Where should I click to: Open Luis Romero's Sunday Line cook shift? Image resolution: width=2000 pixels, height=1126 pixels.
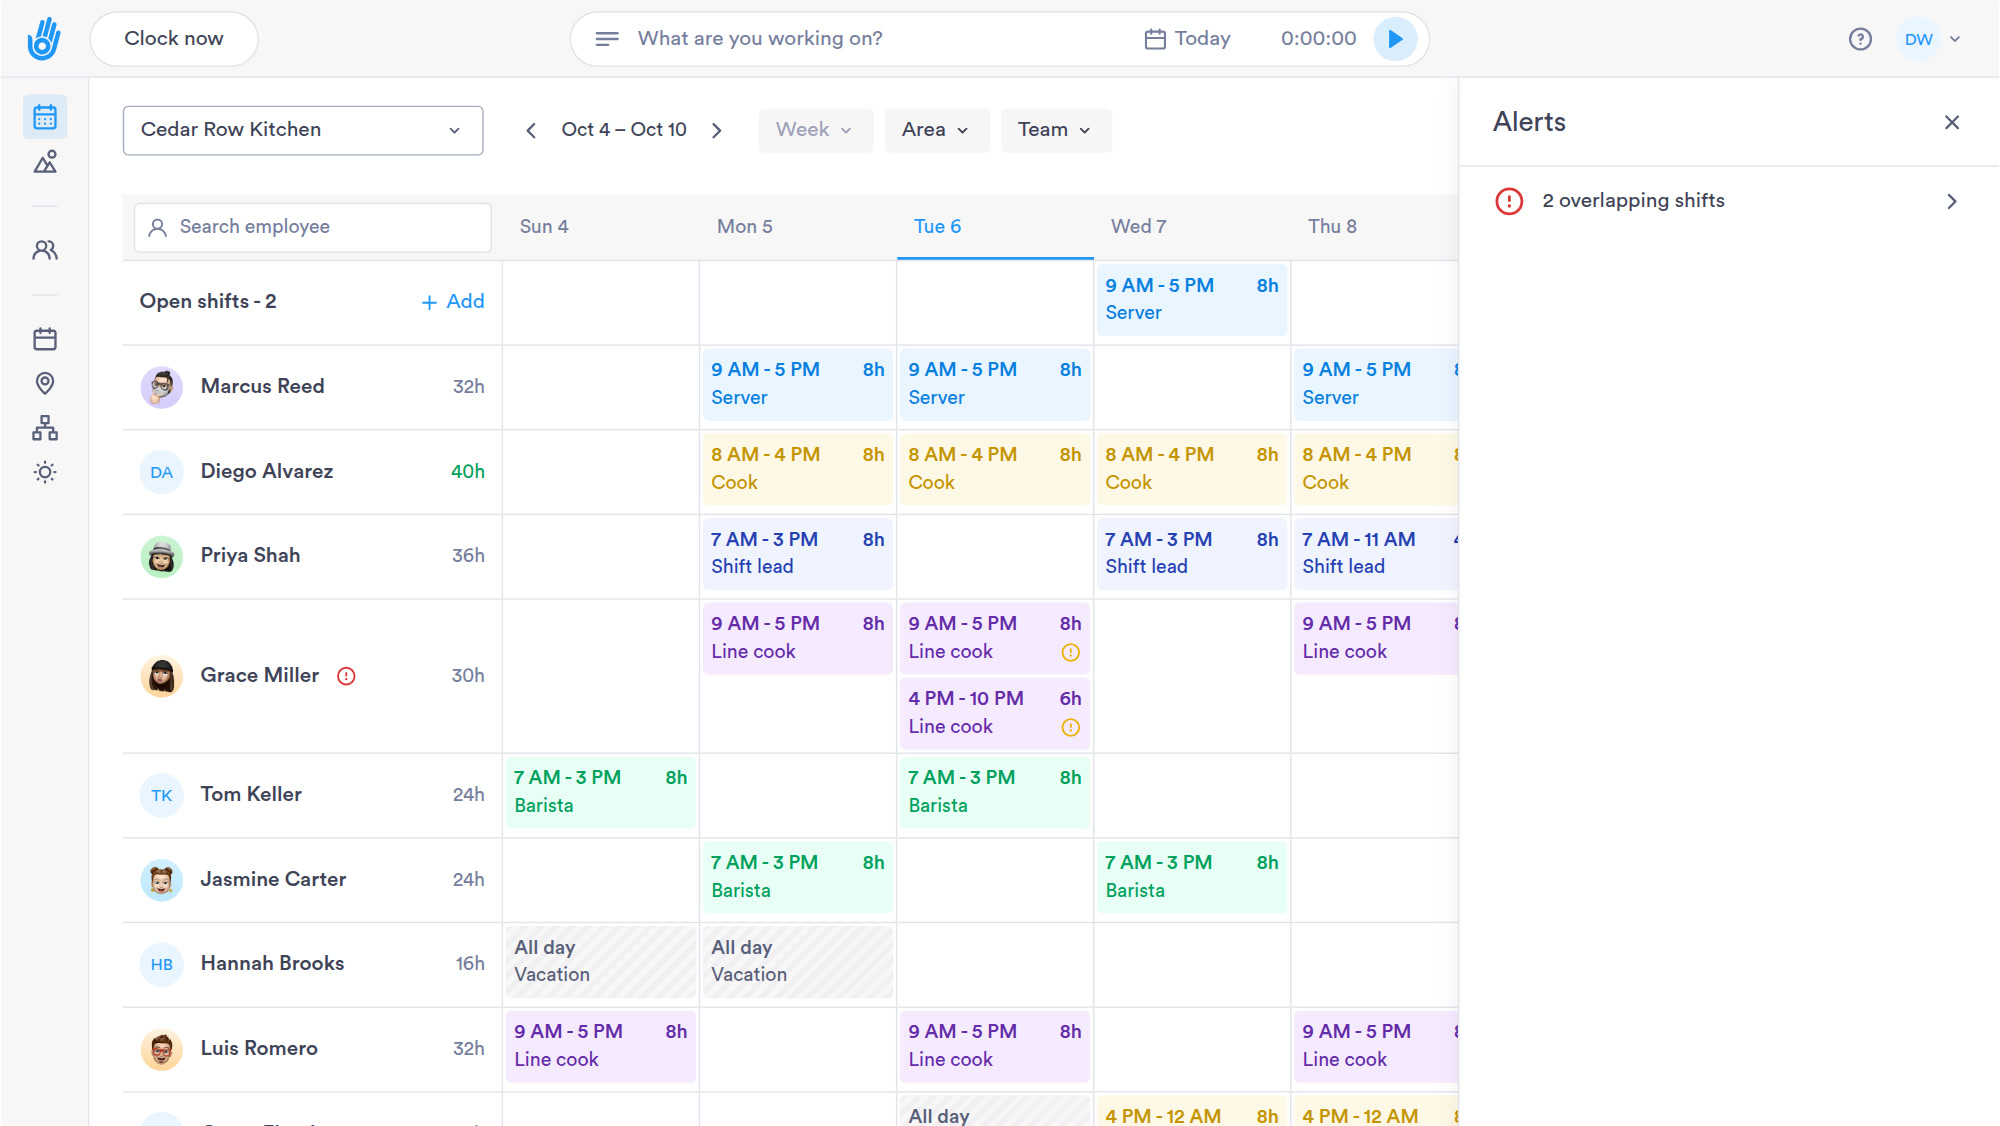600,1046
